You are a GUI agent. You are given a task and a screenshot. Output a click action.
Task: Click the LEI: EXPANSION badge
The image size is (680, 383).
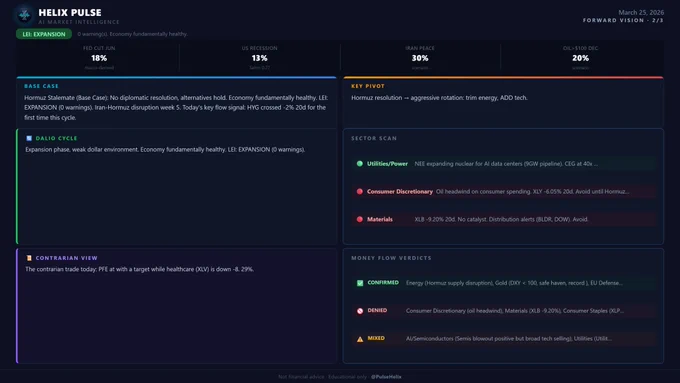click(44, 34)
